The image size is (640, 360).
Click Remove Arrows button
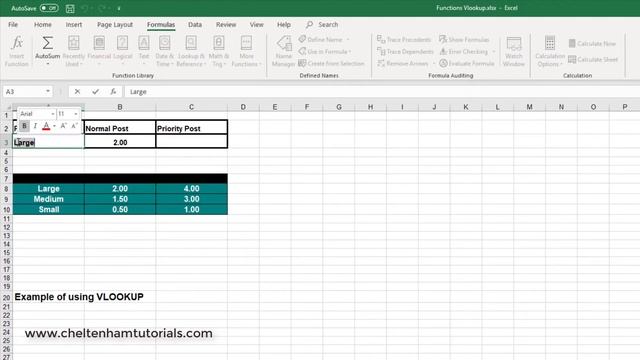[402, 63]
